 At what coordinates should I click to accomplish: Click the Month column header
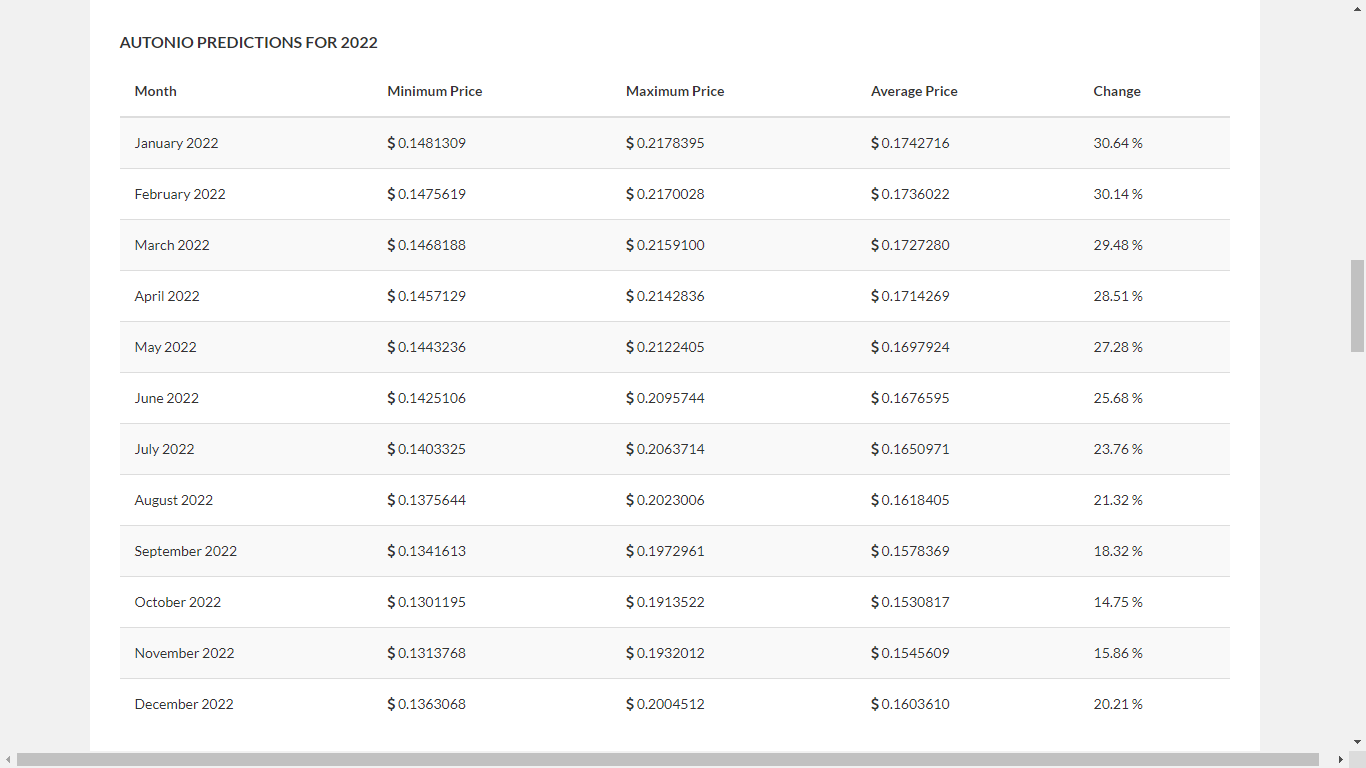point(155,91)
